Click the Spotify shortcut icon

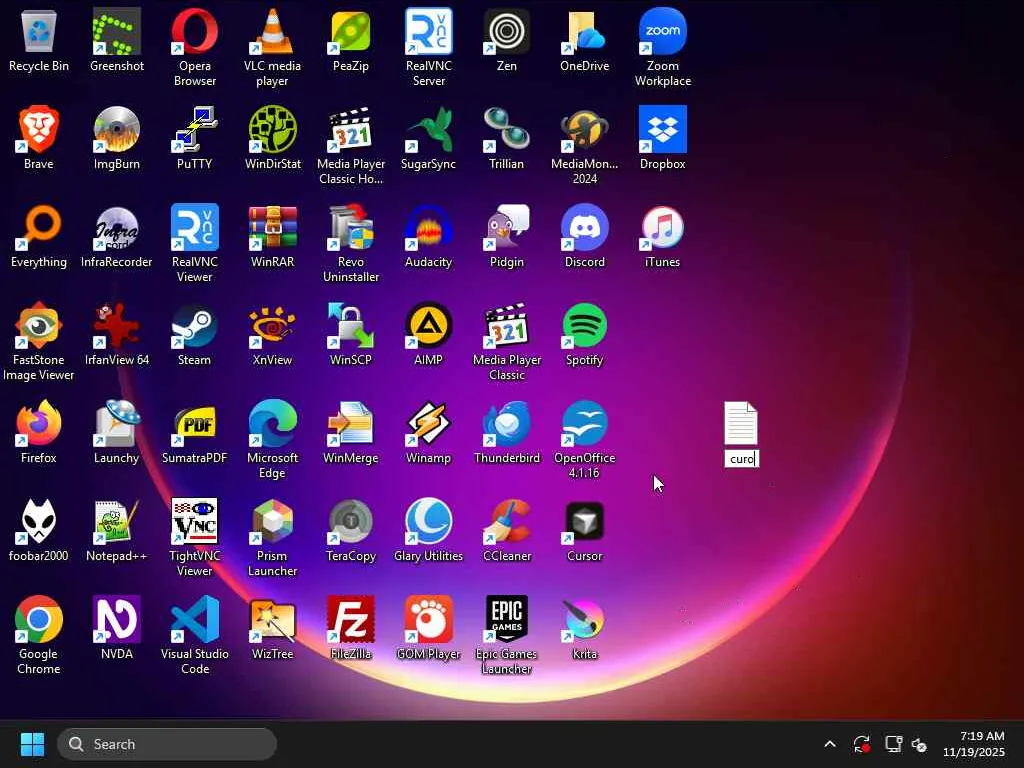click(585, 327)
